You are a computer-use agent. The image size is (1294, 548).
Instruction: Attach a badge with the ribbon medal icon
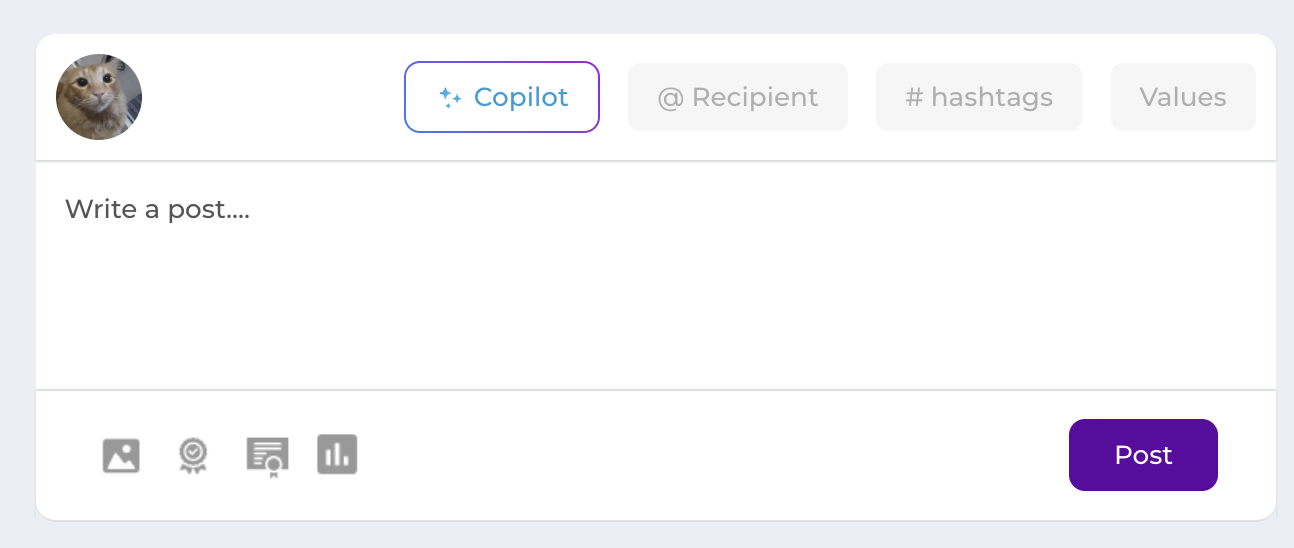pyautogui.click(x=193, y=456)
